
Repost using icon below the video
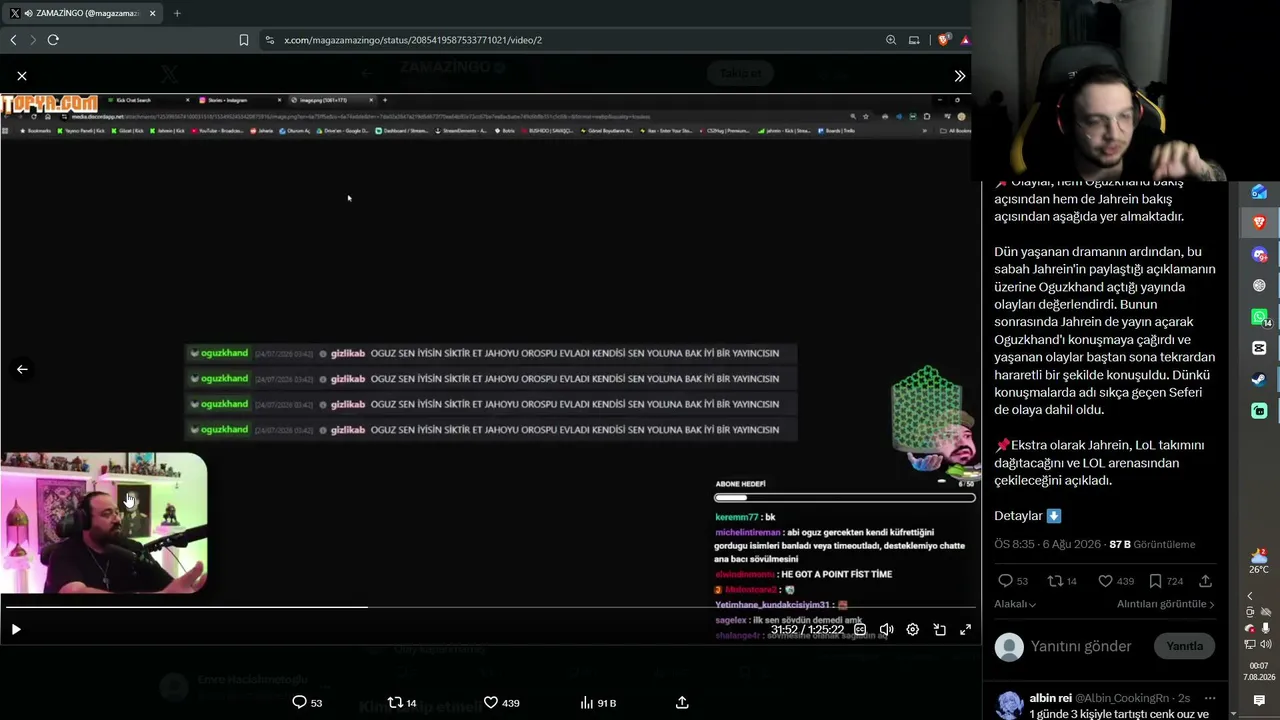click(x=395, y=702)
